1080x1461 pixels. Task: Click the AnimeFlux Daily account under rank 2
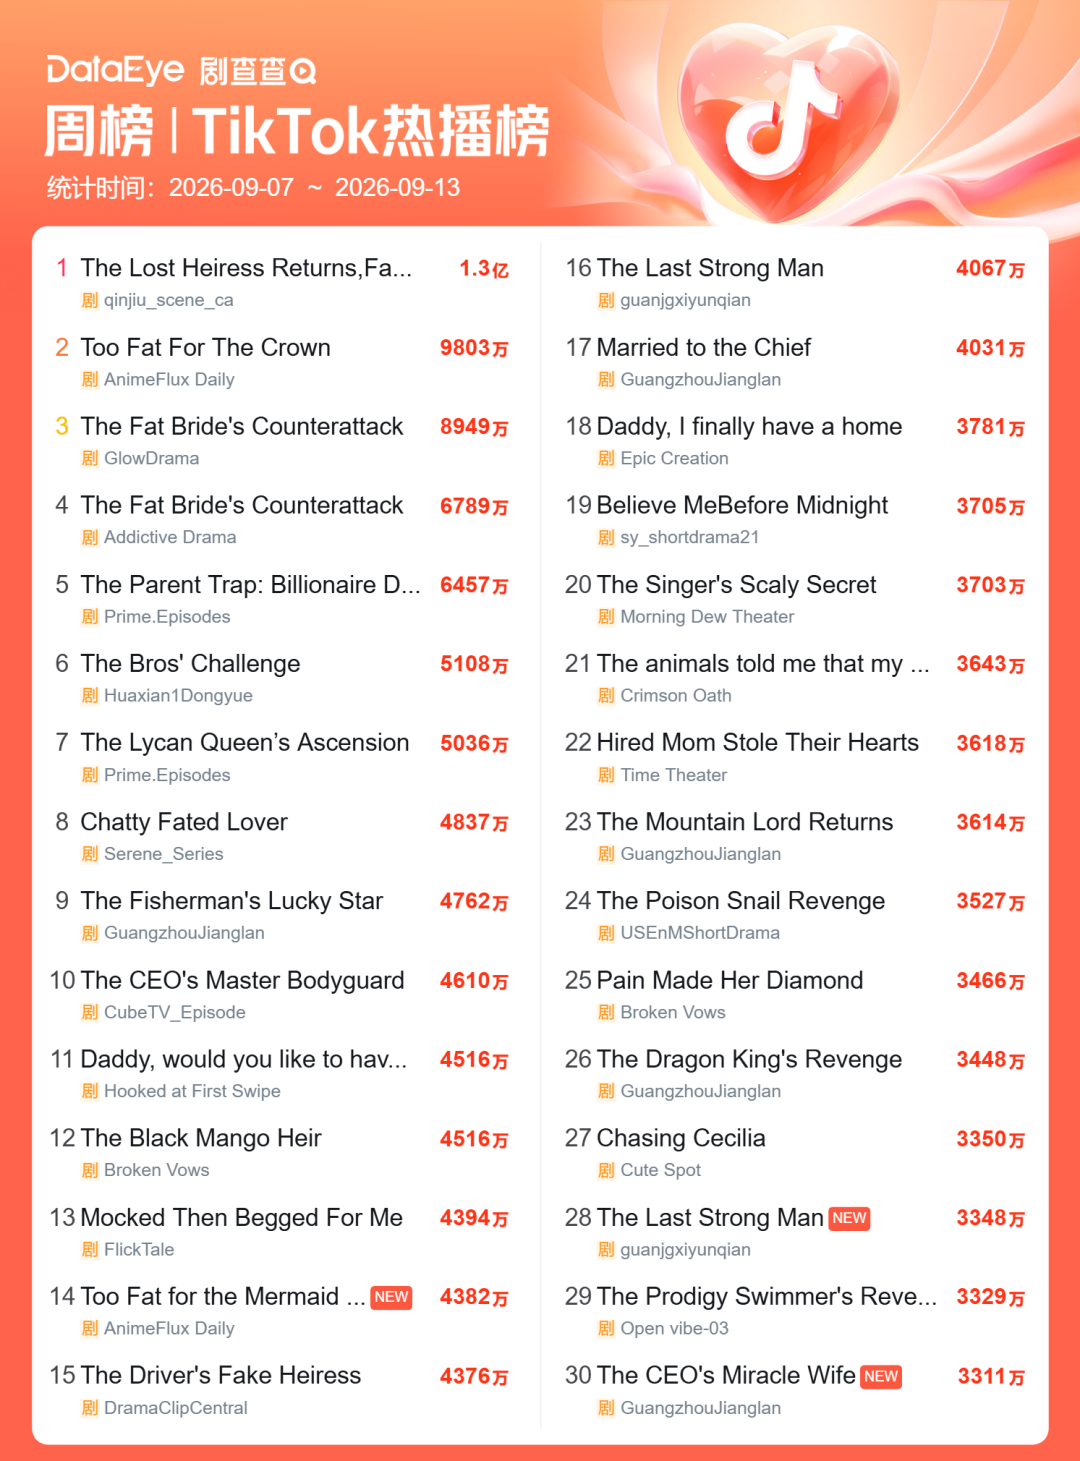click(x=169, y=379)
